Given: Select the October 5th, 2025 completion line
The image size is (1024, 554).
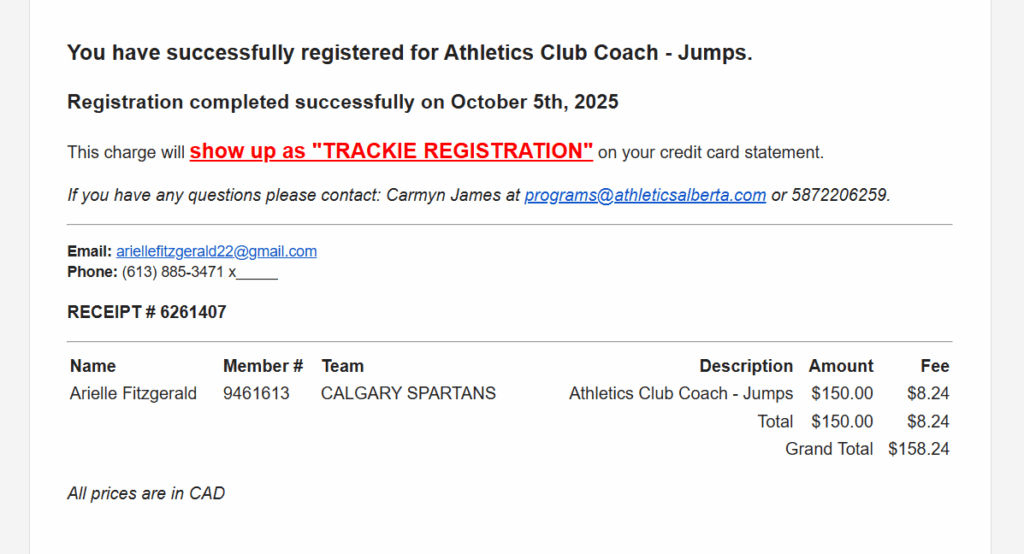Looking at the screenshot, I should 342,102.
